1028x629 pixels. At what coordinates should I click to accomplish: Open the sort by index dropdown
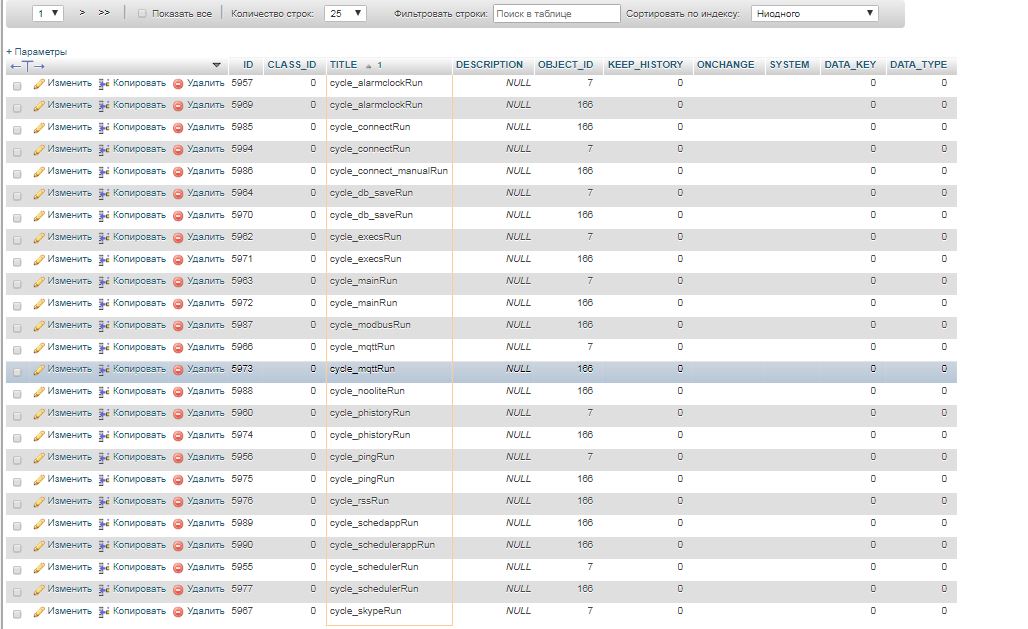[813, 14]
